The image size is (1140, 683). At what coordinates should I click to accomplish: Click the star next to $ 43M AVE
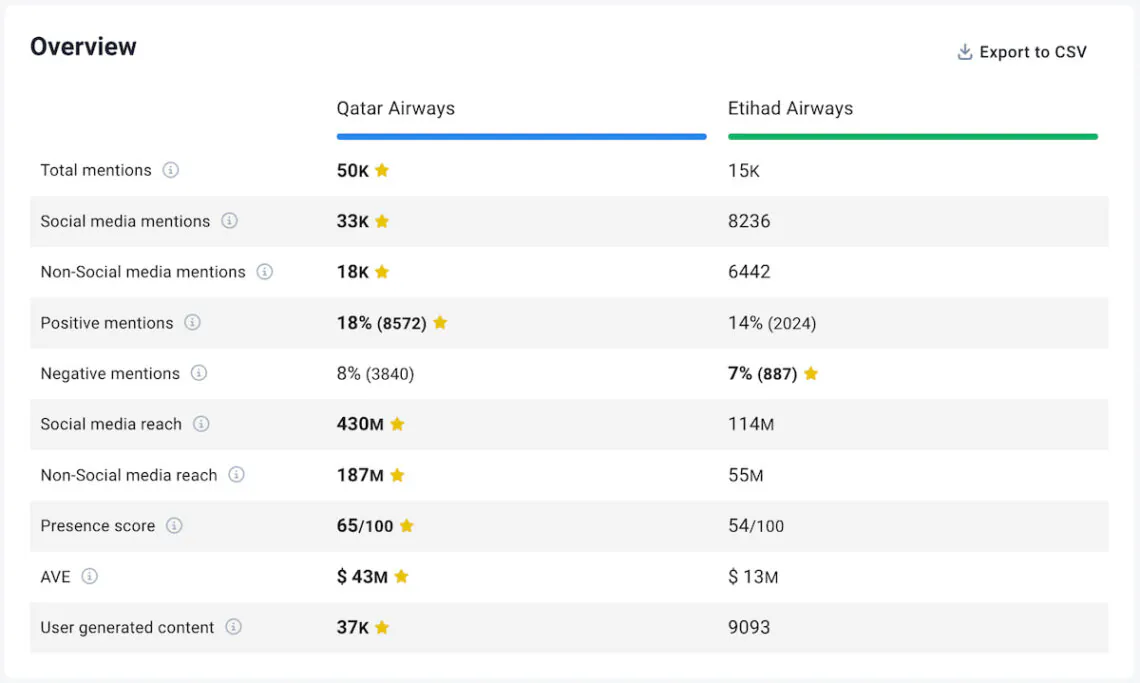(401, 576)
